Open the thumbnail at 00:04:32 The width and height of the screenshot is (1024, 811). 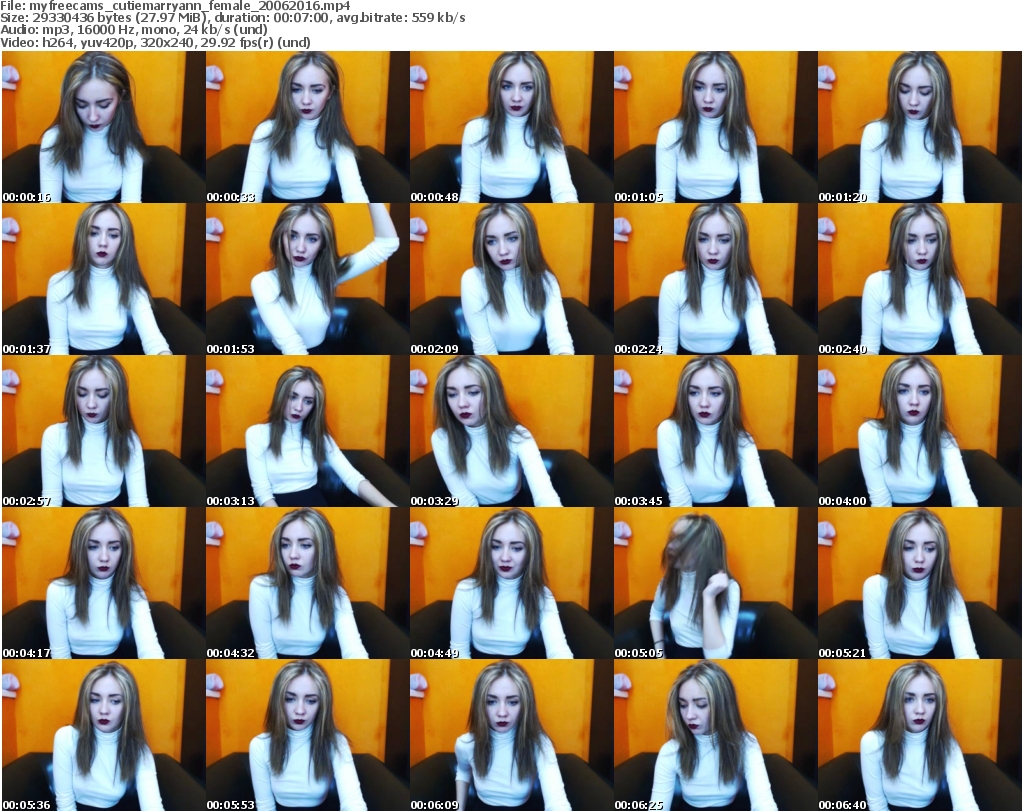tap(308, 583)
